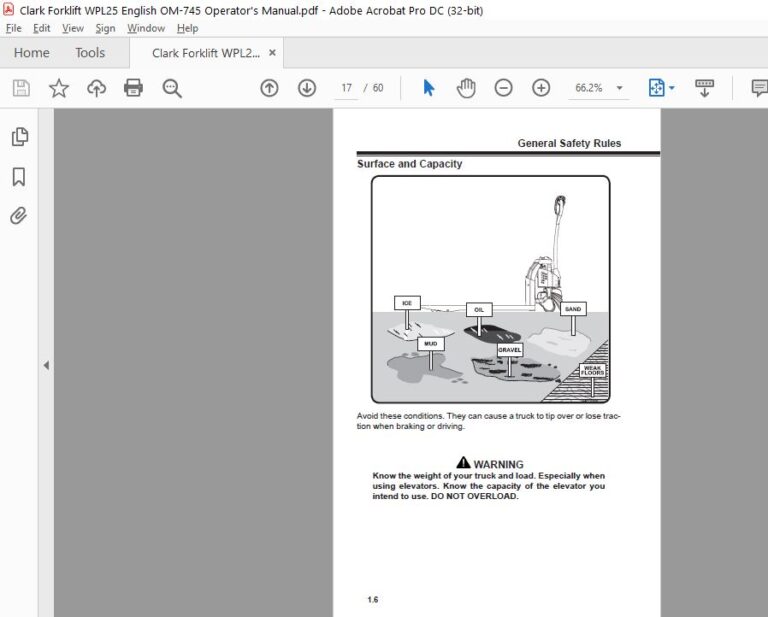Image resolution: width=768 pixels, height=617 pixels.
Task: Zoom out with minus icon
Action: coord(504,88)
